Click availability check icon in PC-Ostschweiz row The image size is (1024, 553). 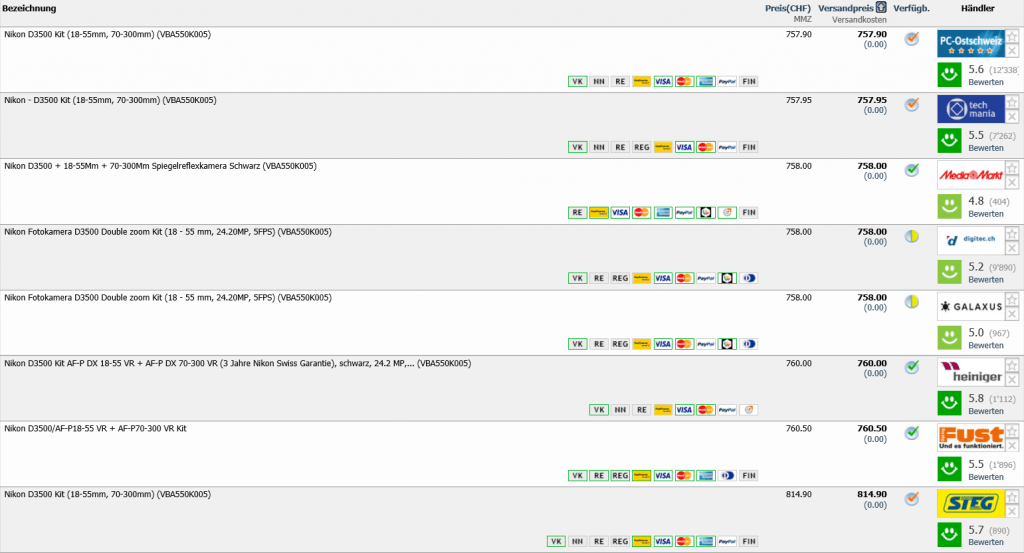(x=912, y=39)
